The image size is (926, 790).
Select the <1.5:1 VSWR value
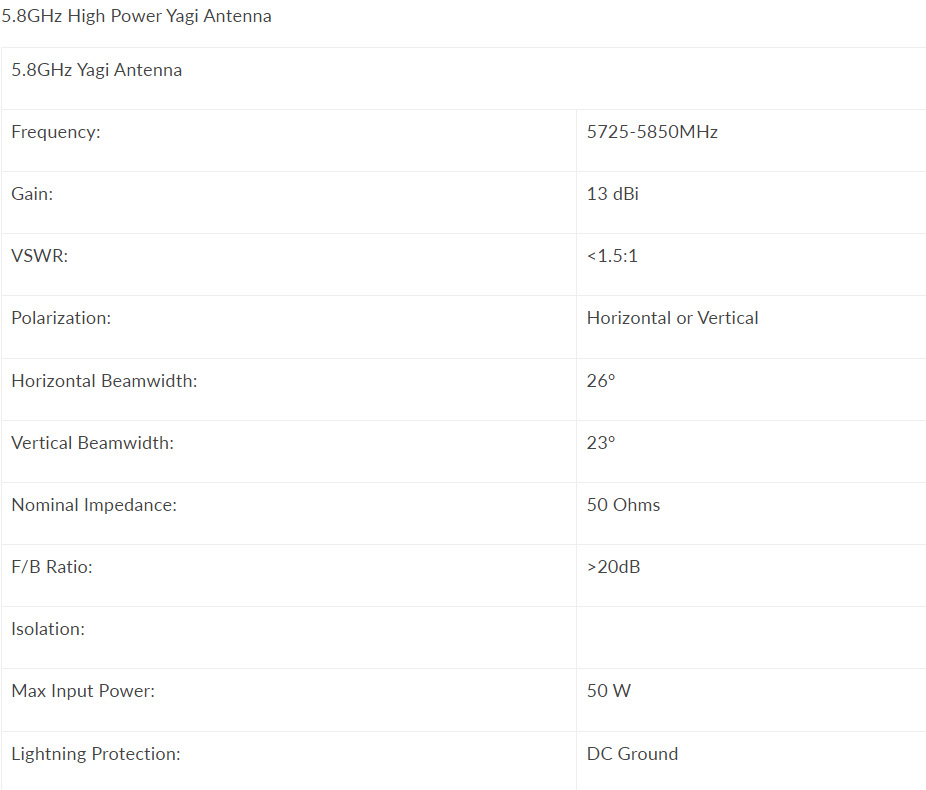(612, 256)
